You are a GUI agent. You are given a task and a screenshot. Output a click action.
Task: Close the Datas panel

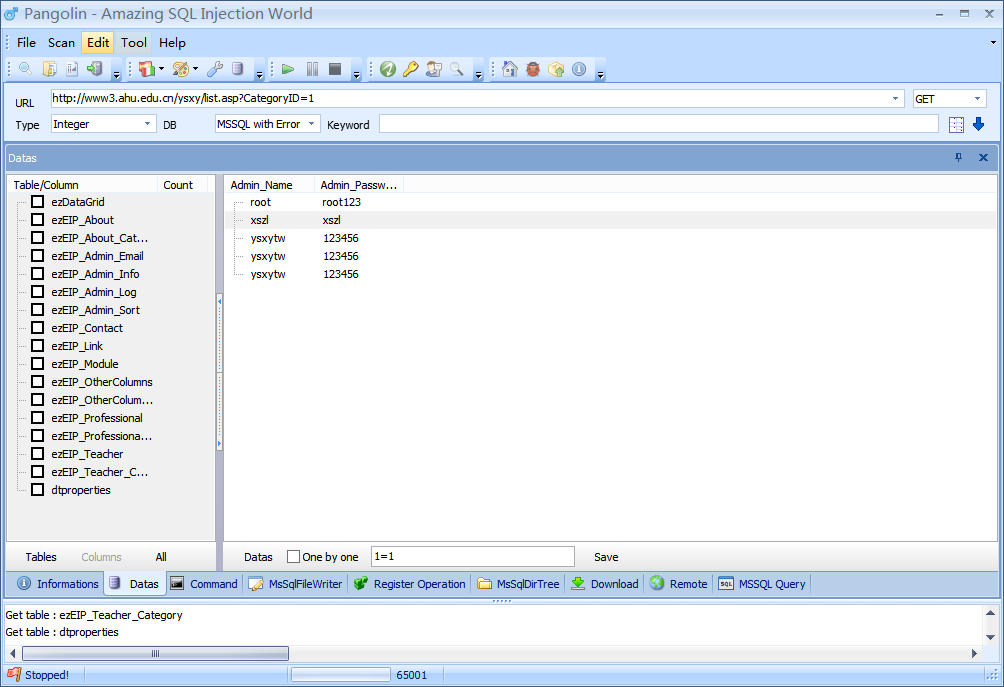(984, 158)
